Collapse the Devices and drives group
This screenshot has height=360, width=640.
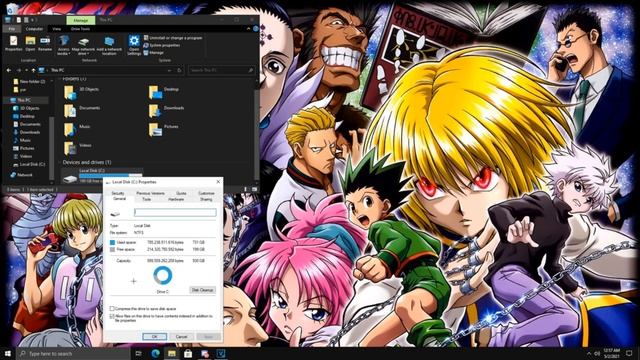coord(60,162)
